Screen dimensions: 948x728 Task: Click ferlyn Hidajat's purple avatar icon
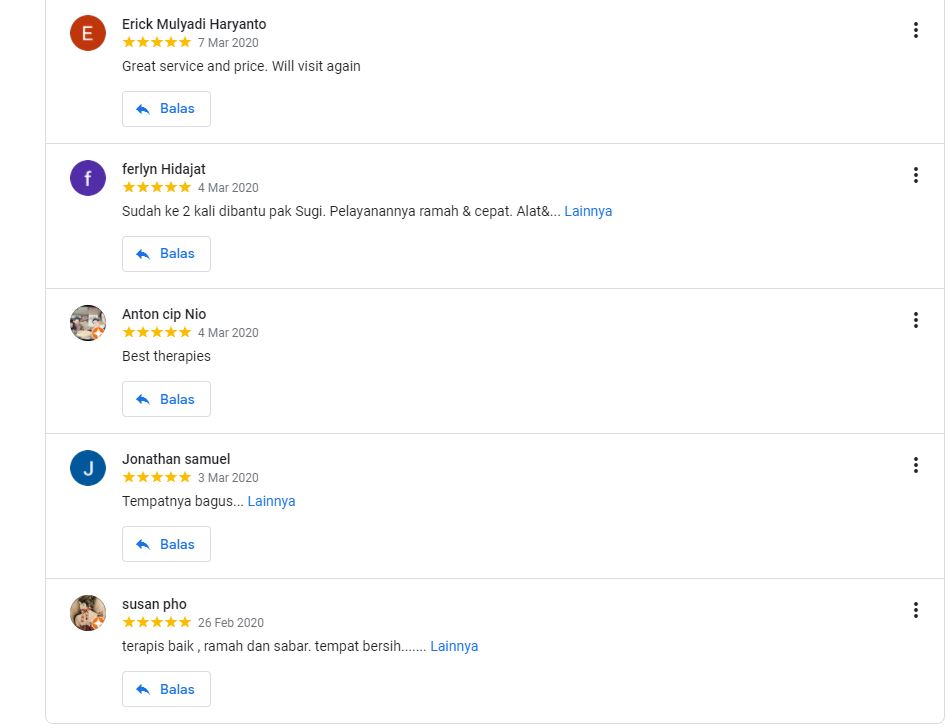(88, 178)
